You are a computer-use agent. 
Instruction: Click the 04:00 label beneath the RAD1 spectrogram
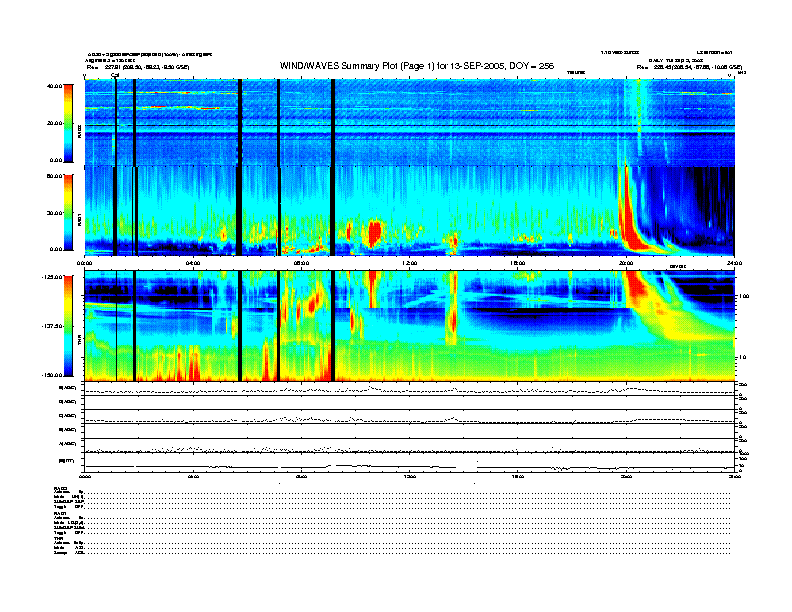click(x=193, y=263)
